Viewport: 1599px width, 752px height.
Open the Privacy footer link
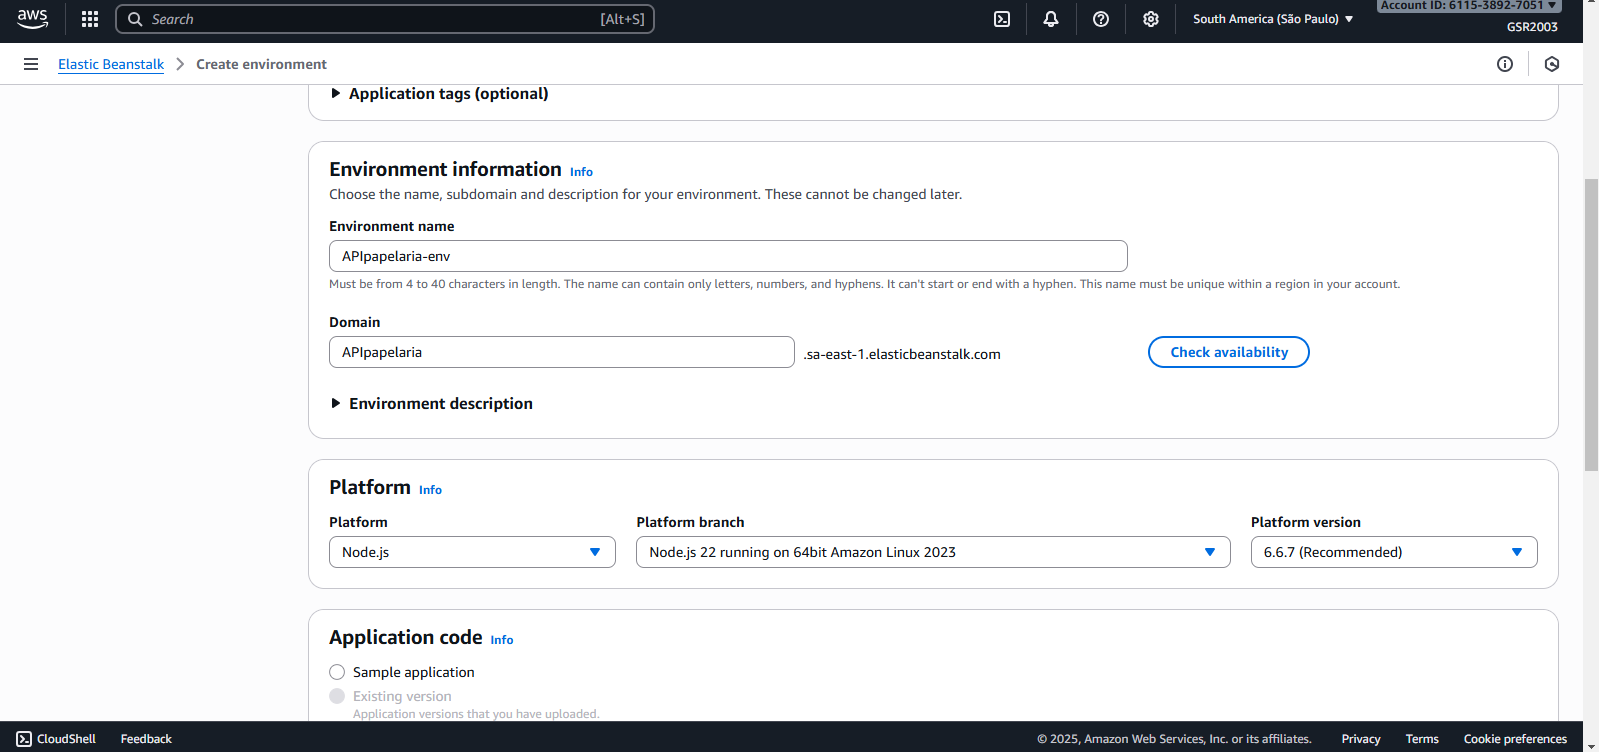coord(1361,739)
